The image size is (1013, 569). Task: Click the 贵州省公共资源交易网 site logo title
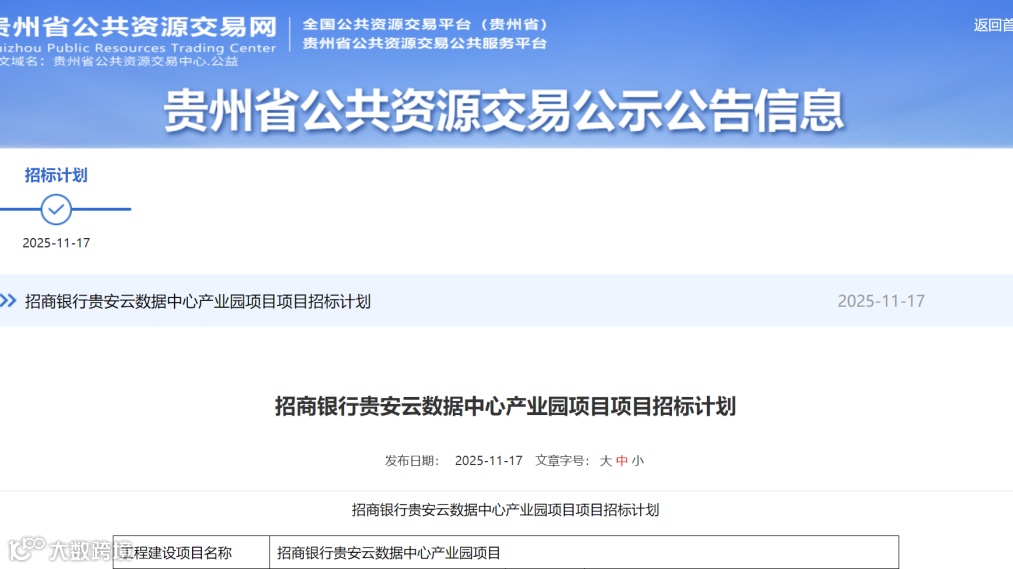pos(138,26)
